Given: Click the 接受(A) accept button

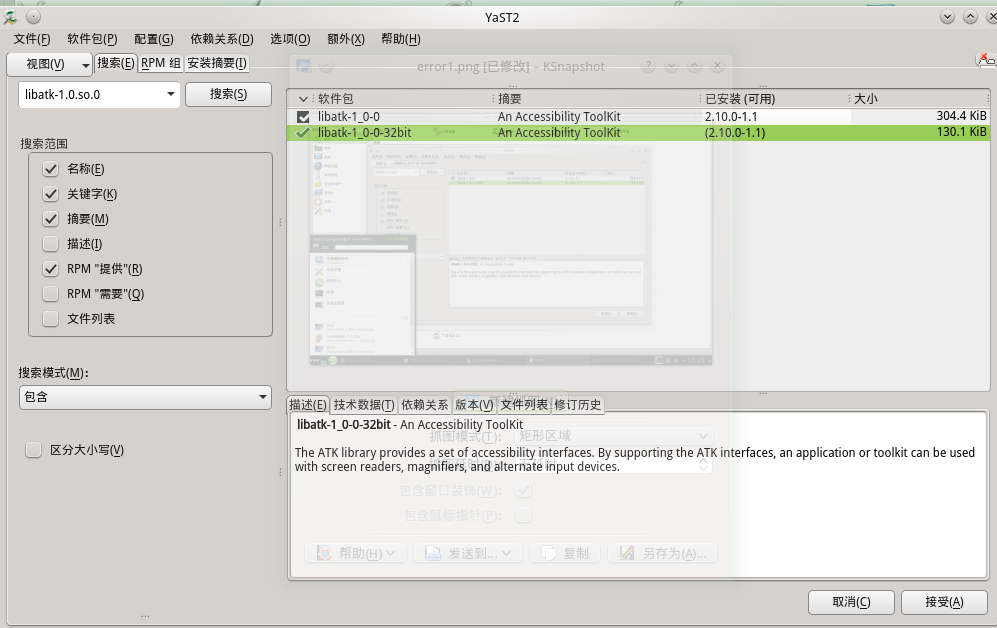Looking at the screenshot, I should tap(944, 603).
